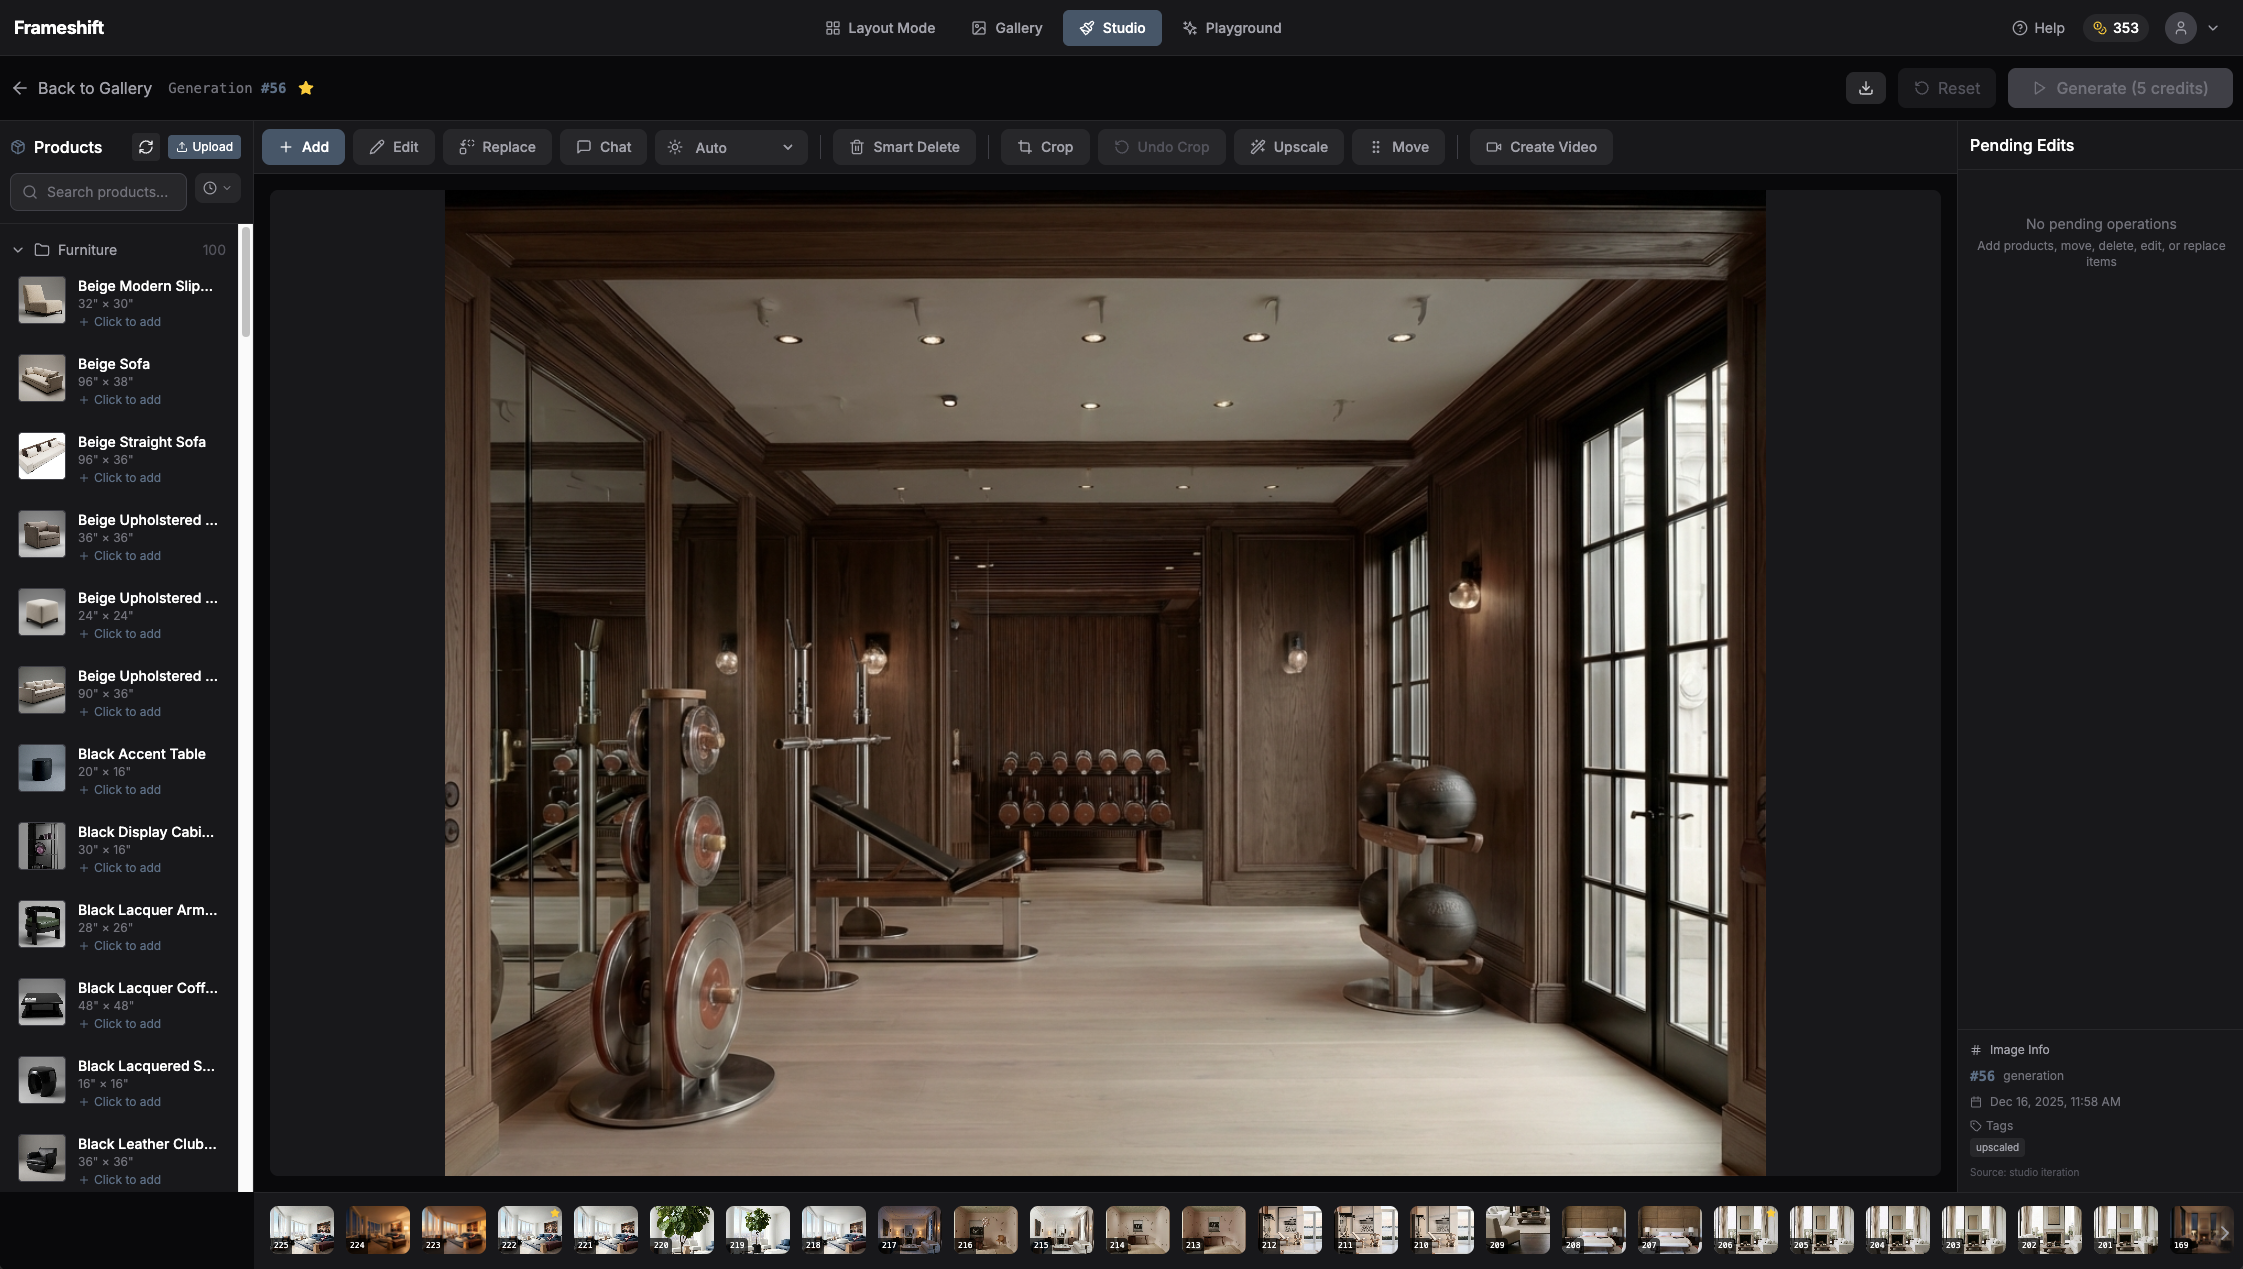The height and width of the screenshot is (1269, 2243).
Task: Collapse the Furniture folder
Action: [x=17, y=250]
